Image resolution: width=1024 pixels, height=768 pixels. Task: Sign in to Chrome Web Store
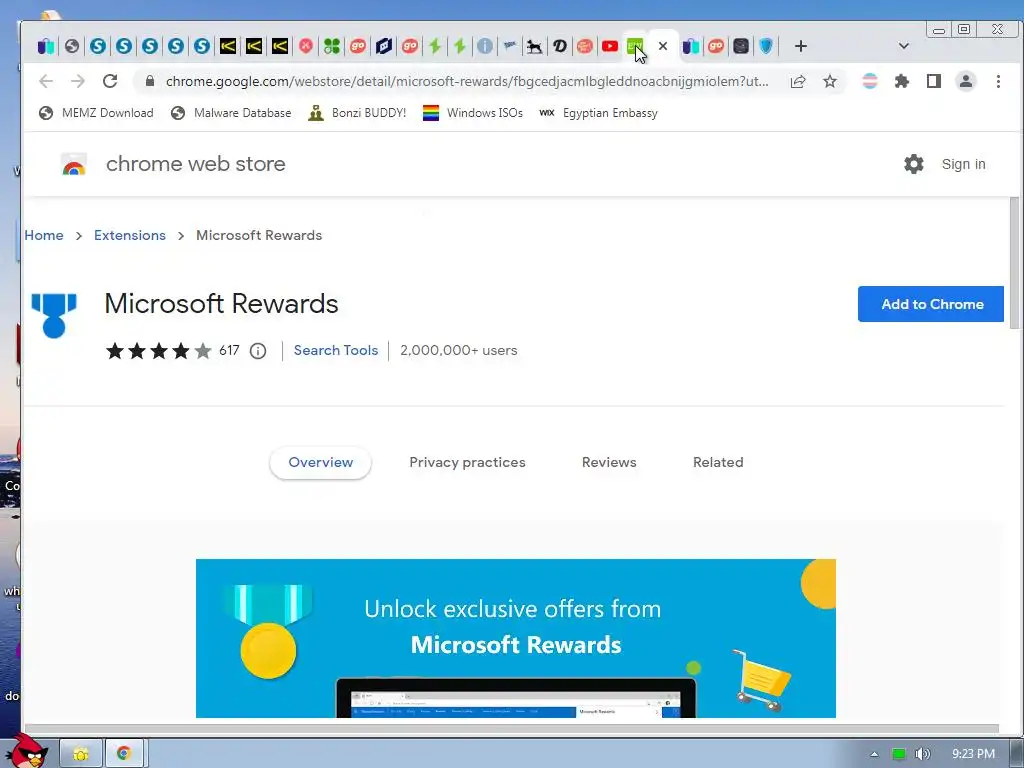(963, 164)
